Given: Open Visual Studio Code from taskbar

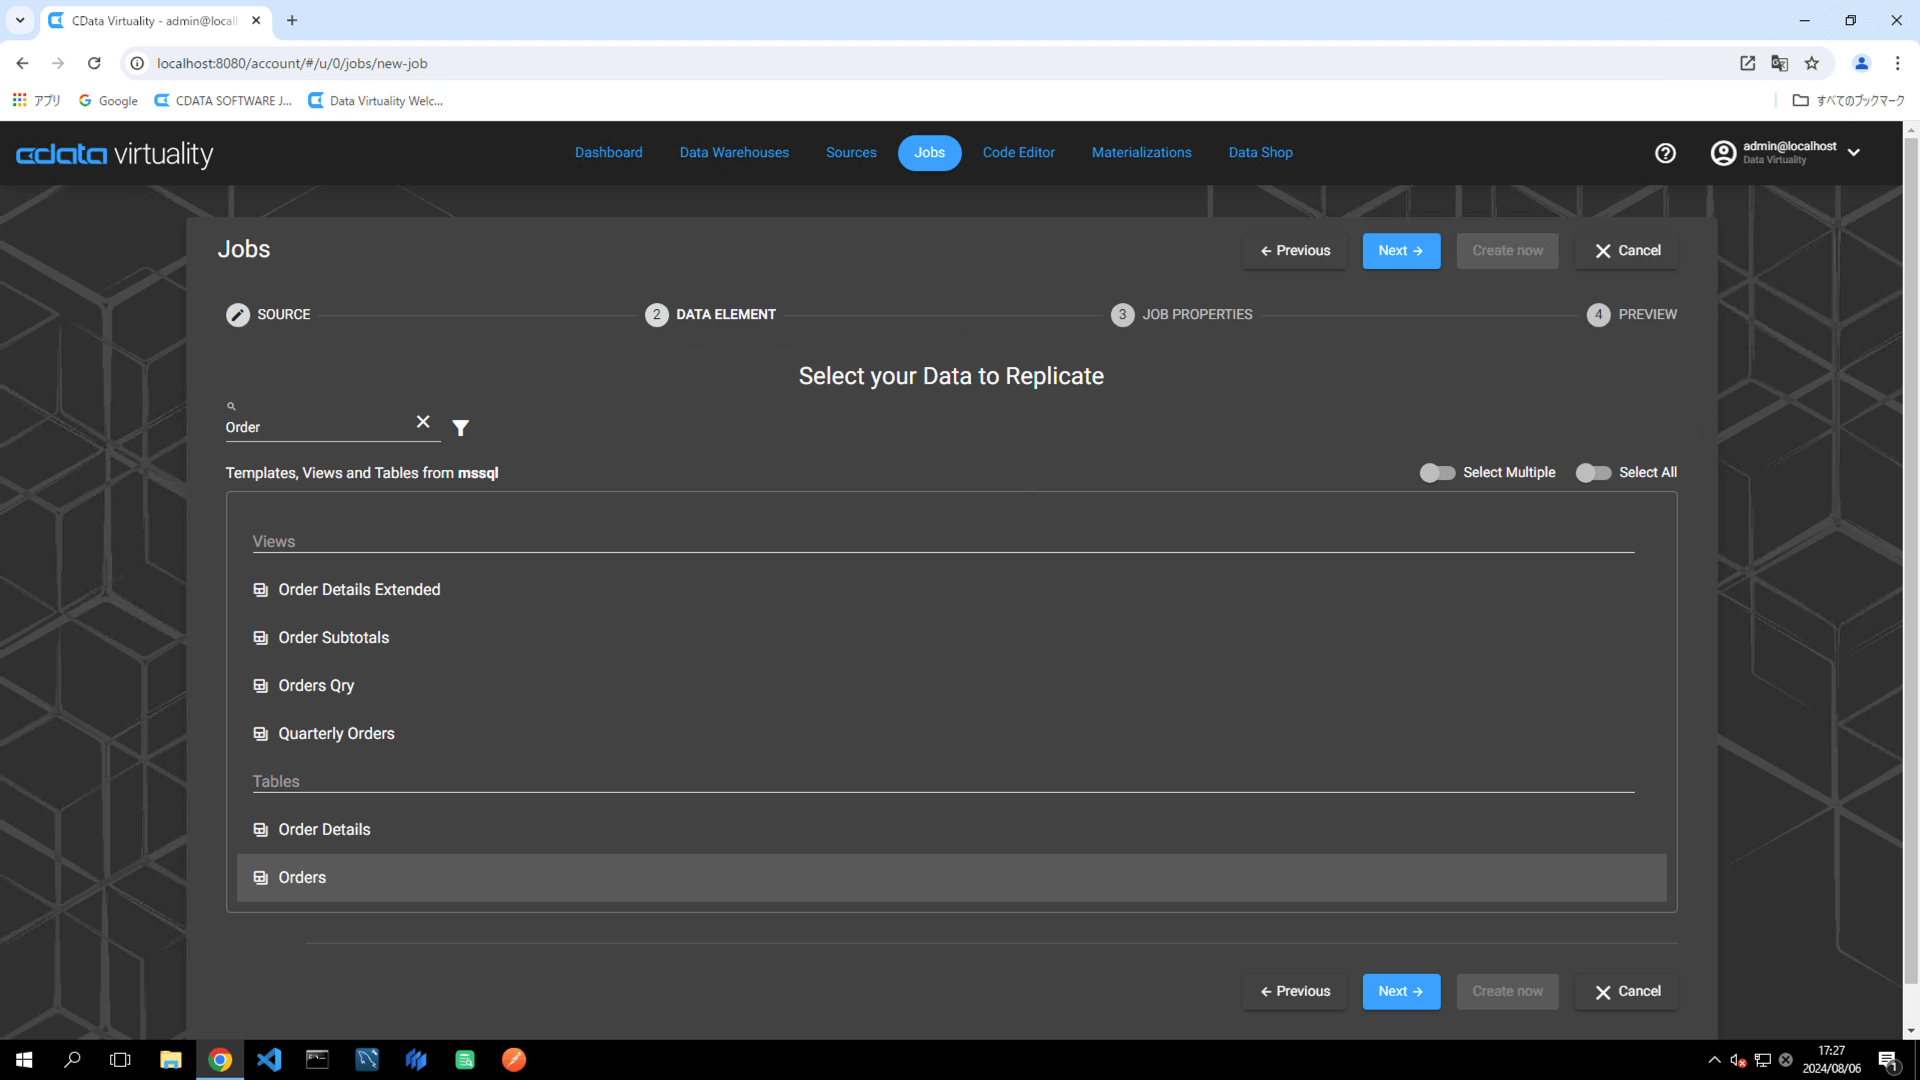Looking at the screenshot, I should 269,1060.
